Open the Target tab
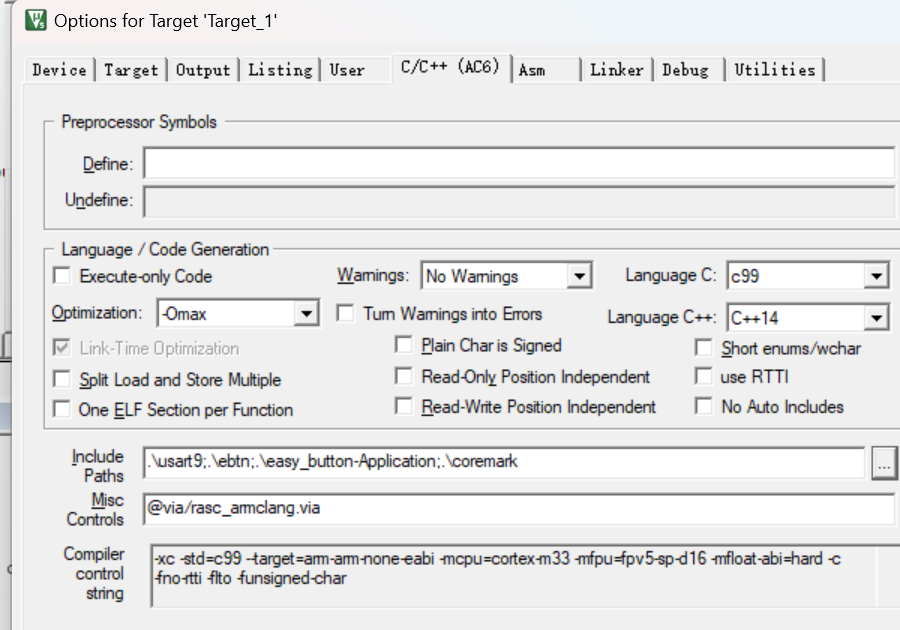Viewport: 900px width, 630px height. [131, 70]
